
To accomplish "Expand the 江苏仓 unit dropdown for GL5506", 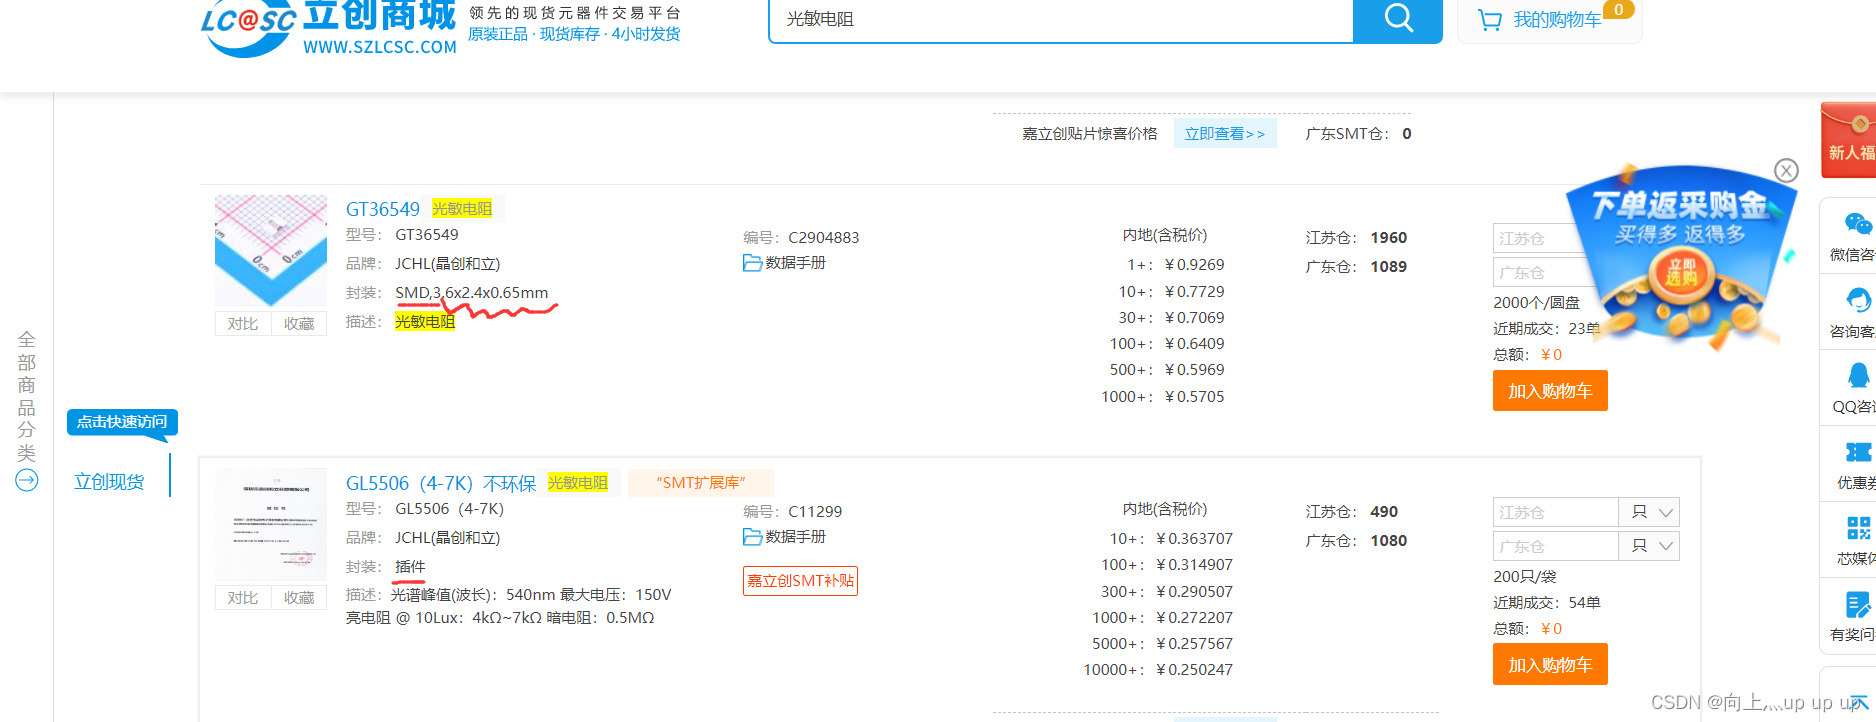I will [1649, 512].
